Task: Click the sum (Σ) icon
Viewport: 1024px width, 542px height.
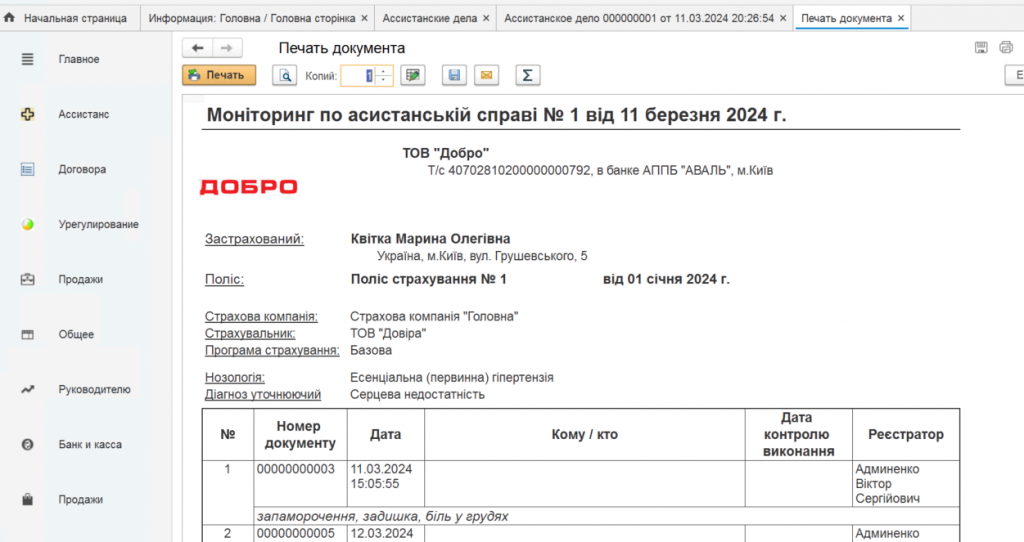Action: click(x=527, y=75)
